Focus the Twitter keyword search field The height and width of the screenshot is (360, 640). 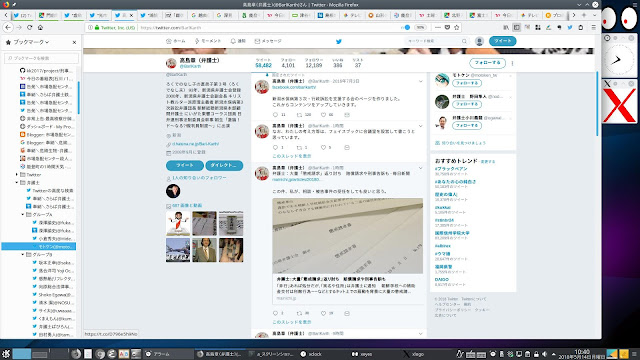pos(436,41)
